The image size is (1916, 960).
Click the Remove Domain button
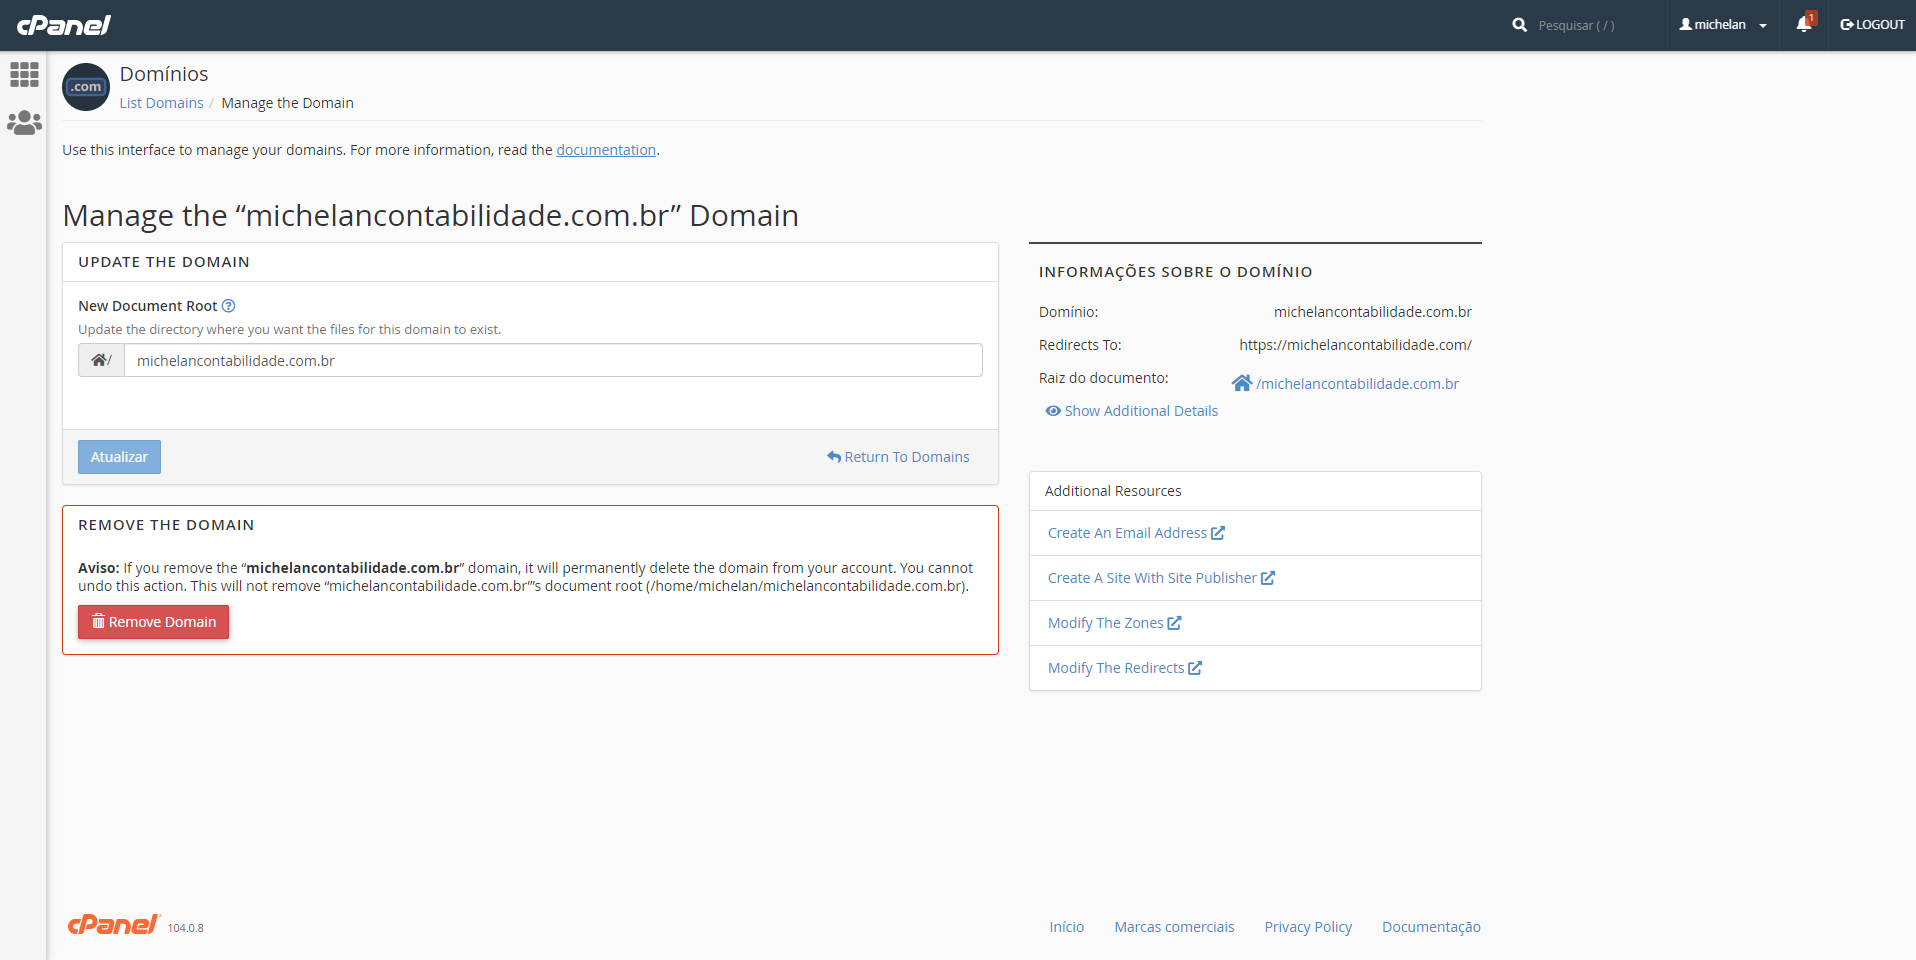coord(153,622)
